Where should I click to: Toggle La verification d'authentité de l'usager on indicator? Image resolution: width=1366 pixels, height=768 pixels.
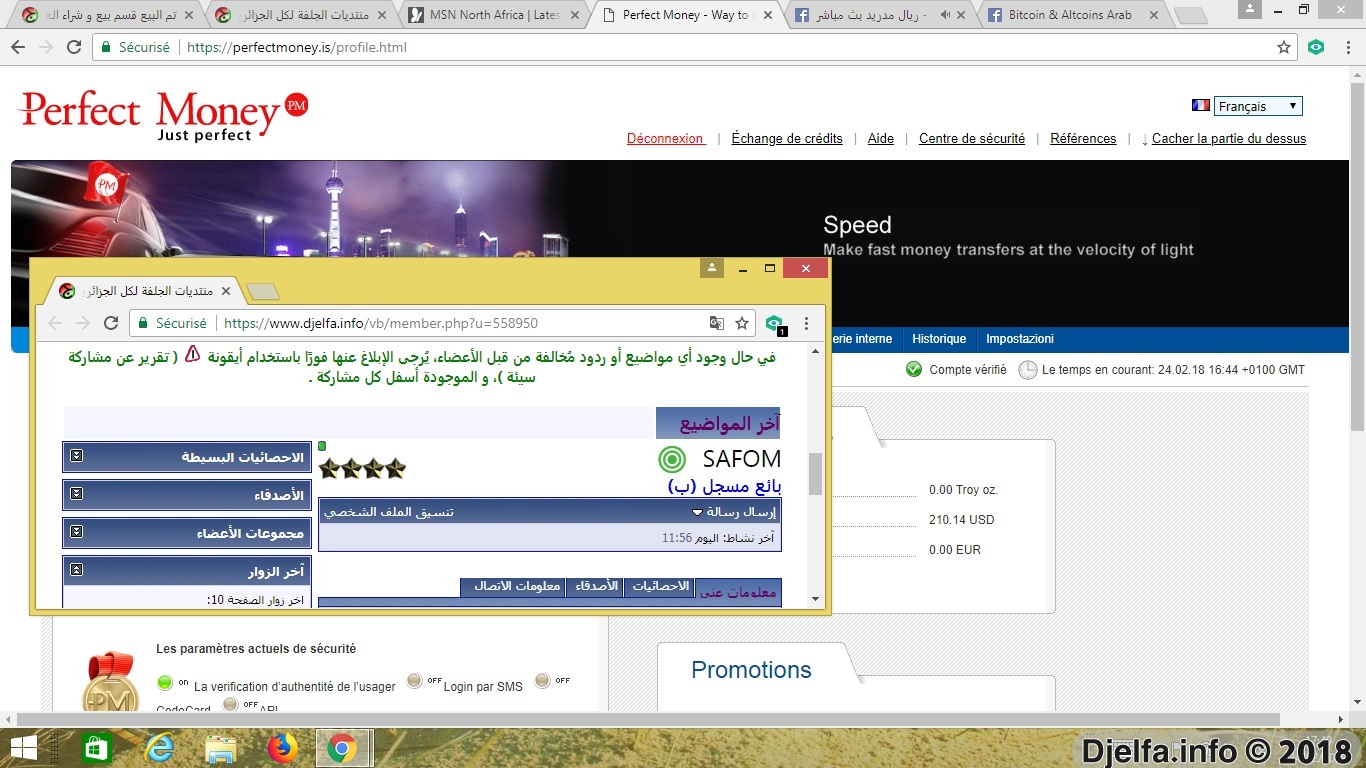pos(165,683)
